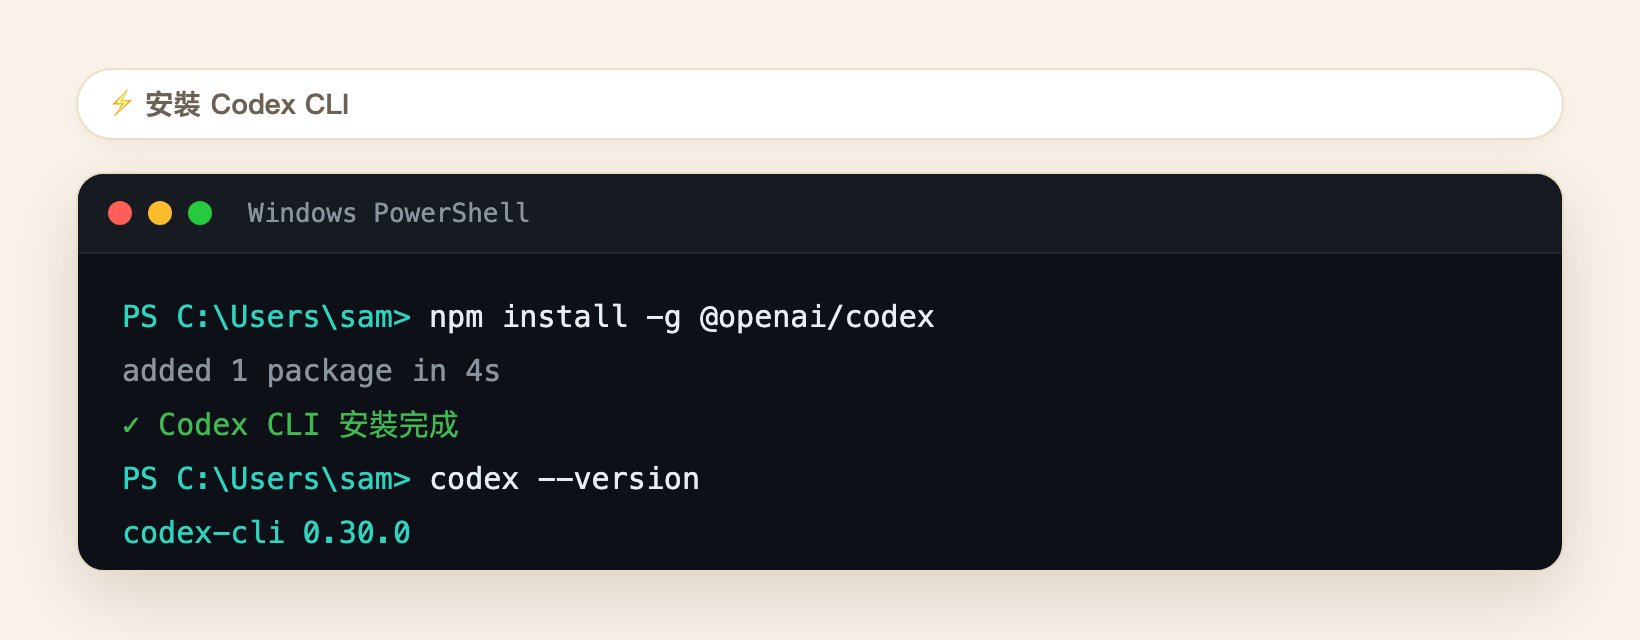
Task: Click the 安裝完成 success message
Action: point(398,425)
